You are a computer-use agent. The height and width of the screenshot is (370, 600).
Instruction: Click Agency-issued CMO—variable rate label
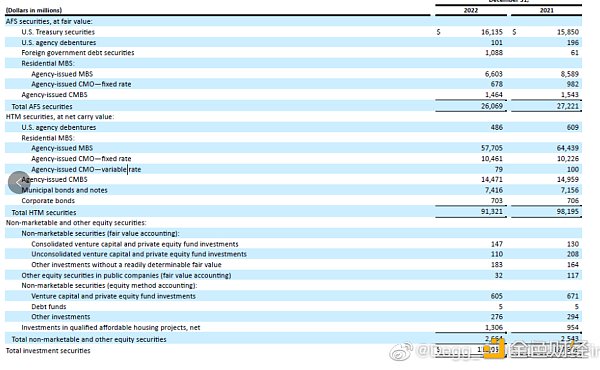[86, 169]
